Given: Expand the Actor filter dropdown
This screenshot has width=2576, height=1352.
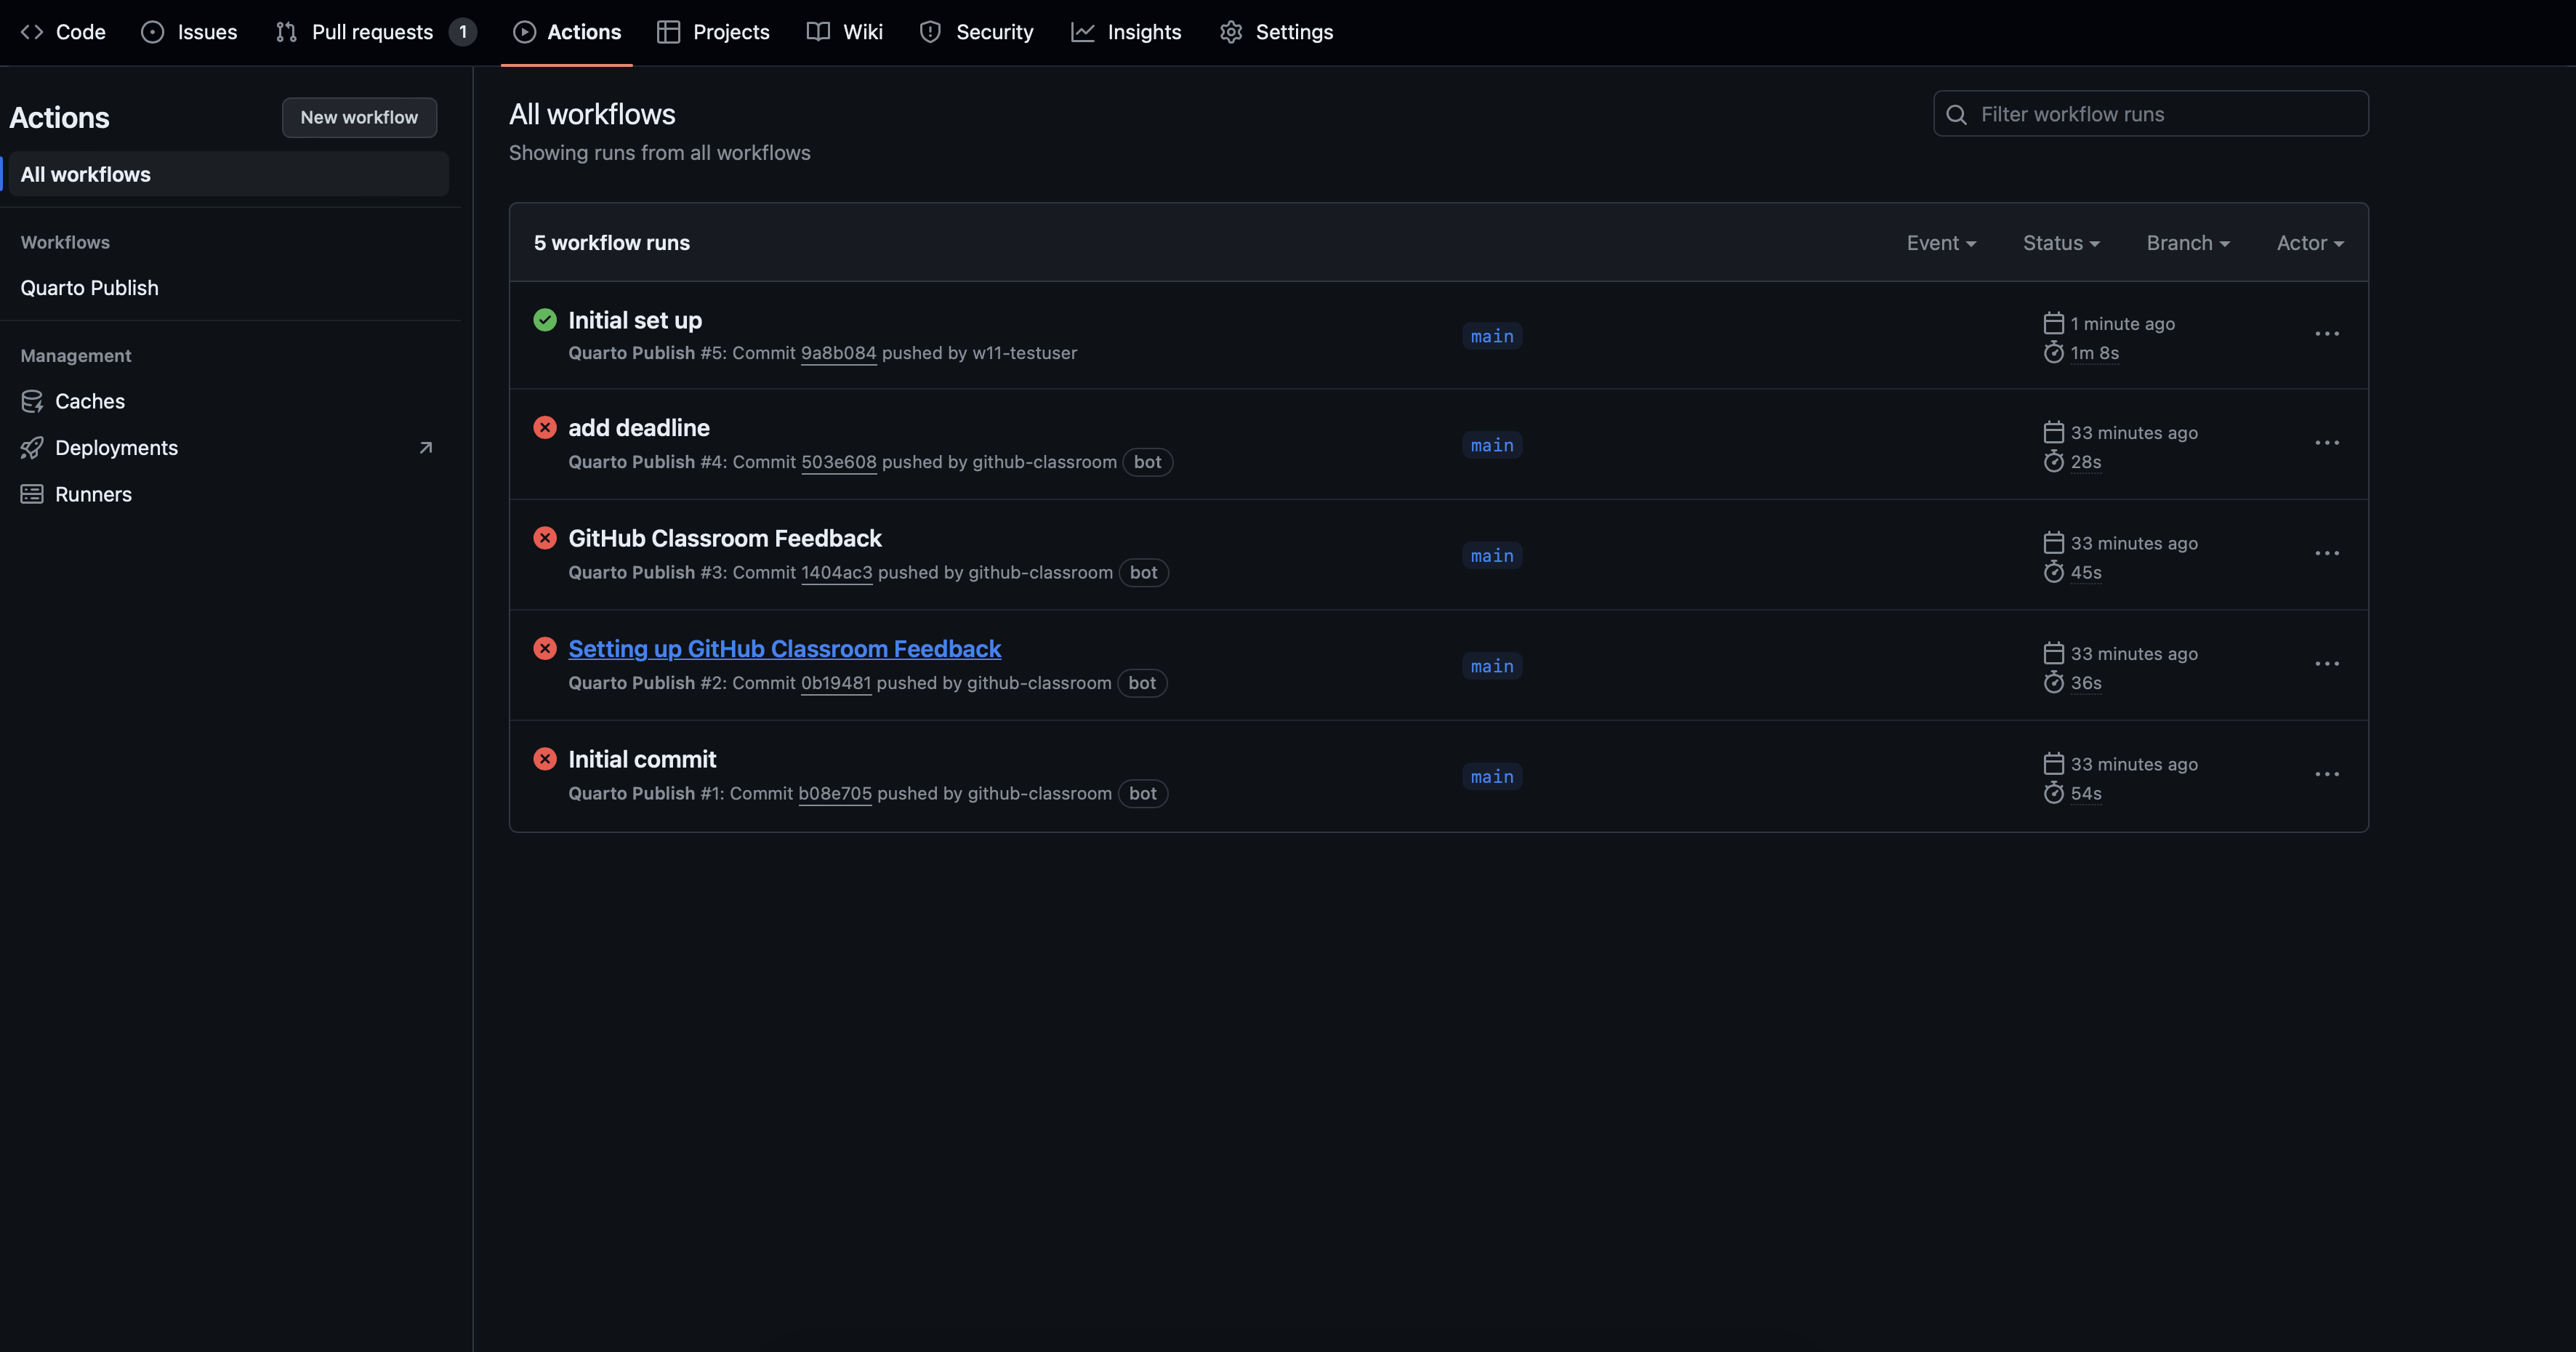Looking at the screenshot, I should pos(2310,243).
